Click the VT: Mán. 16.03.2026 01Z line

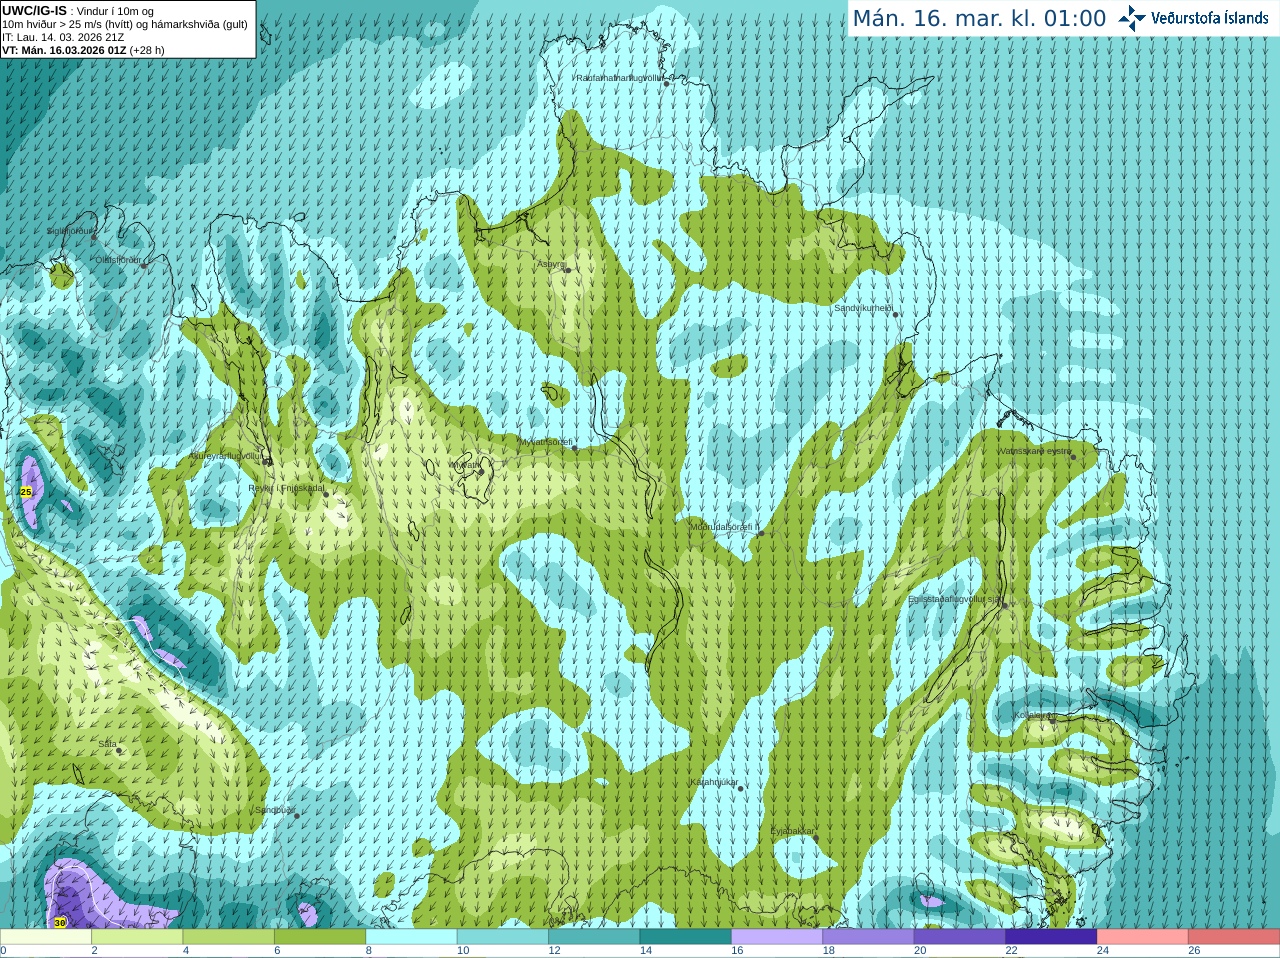click(83, 50)
